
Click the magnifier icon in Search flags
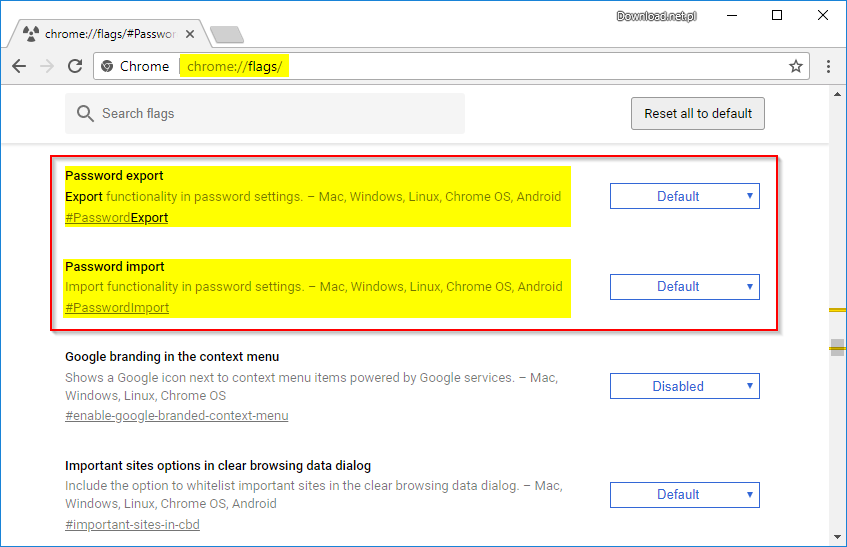85,113
